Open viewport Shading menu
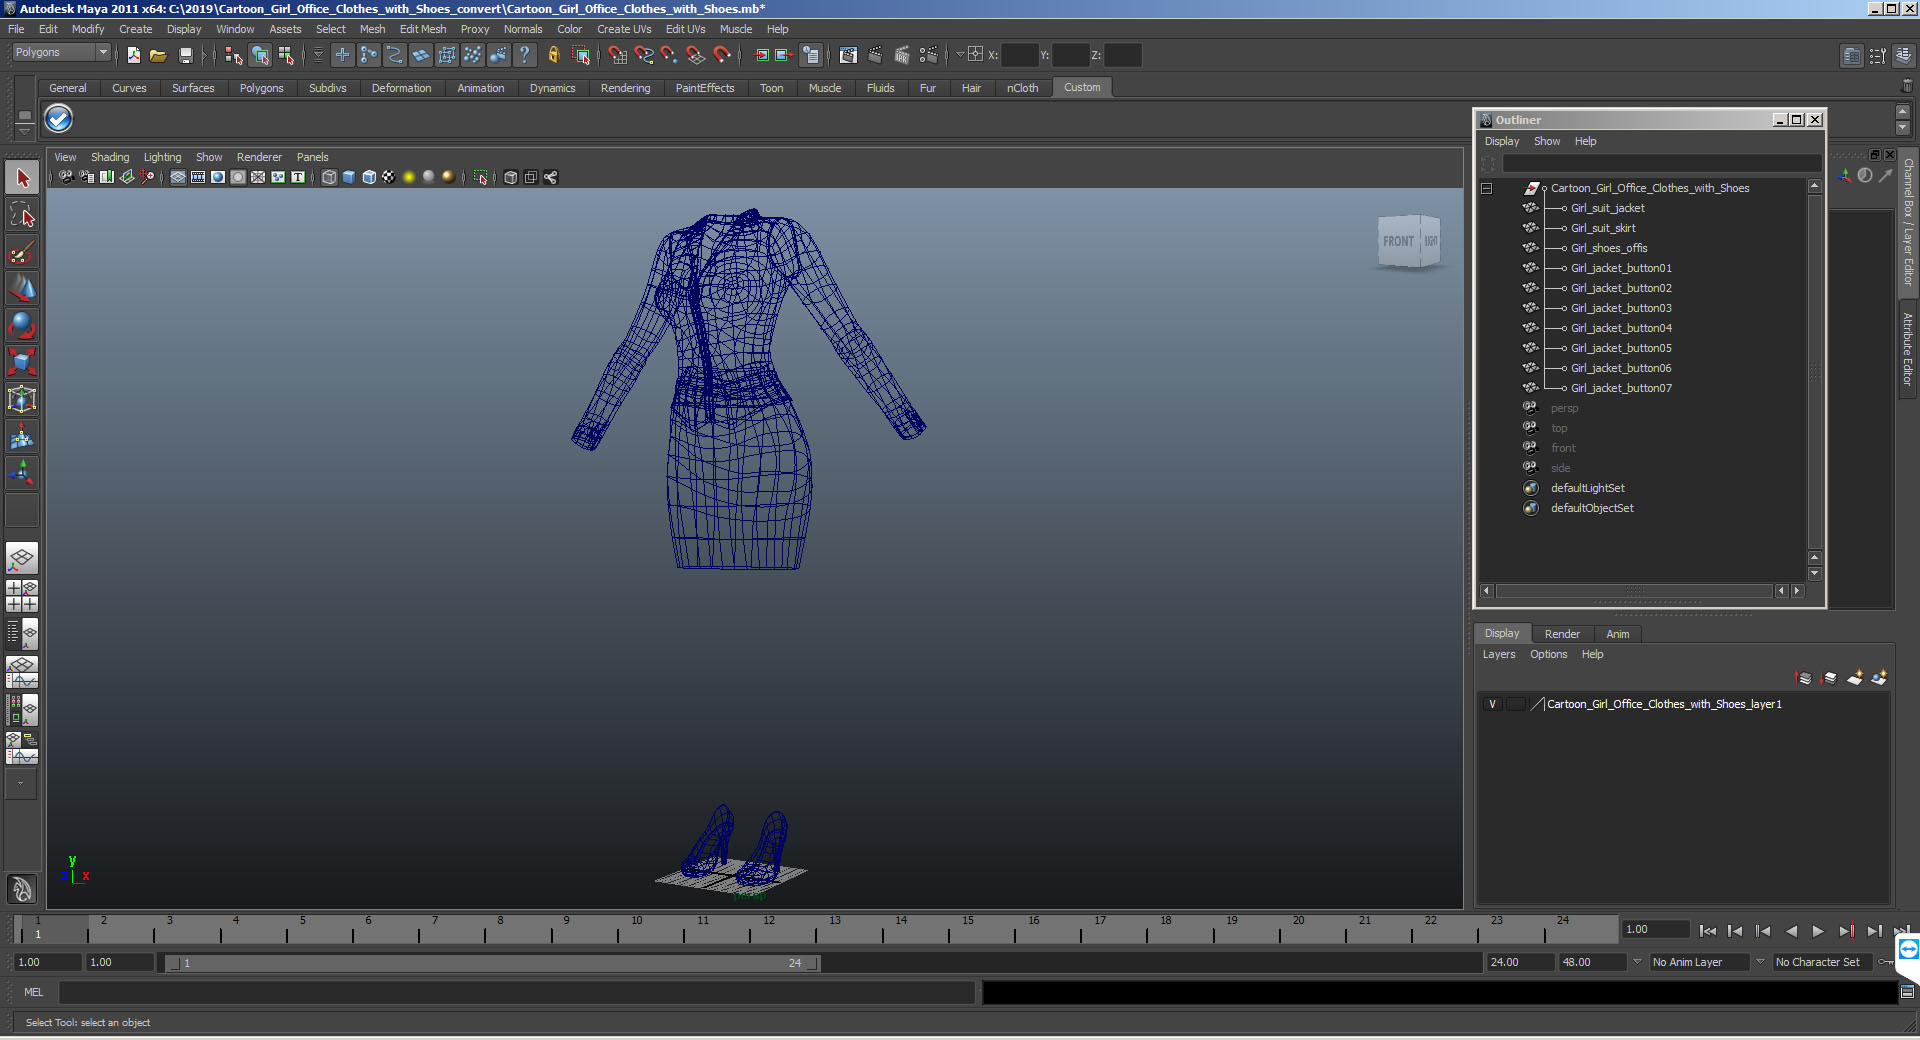The image size is (1920, 1040). coord(110,157)
